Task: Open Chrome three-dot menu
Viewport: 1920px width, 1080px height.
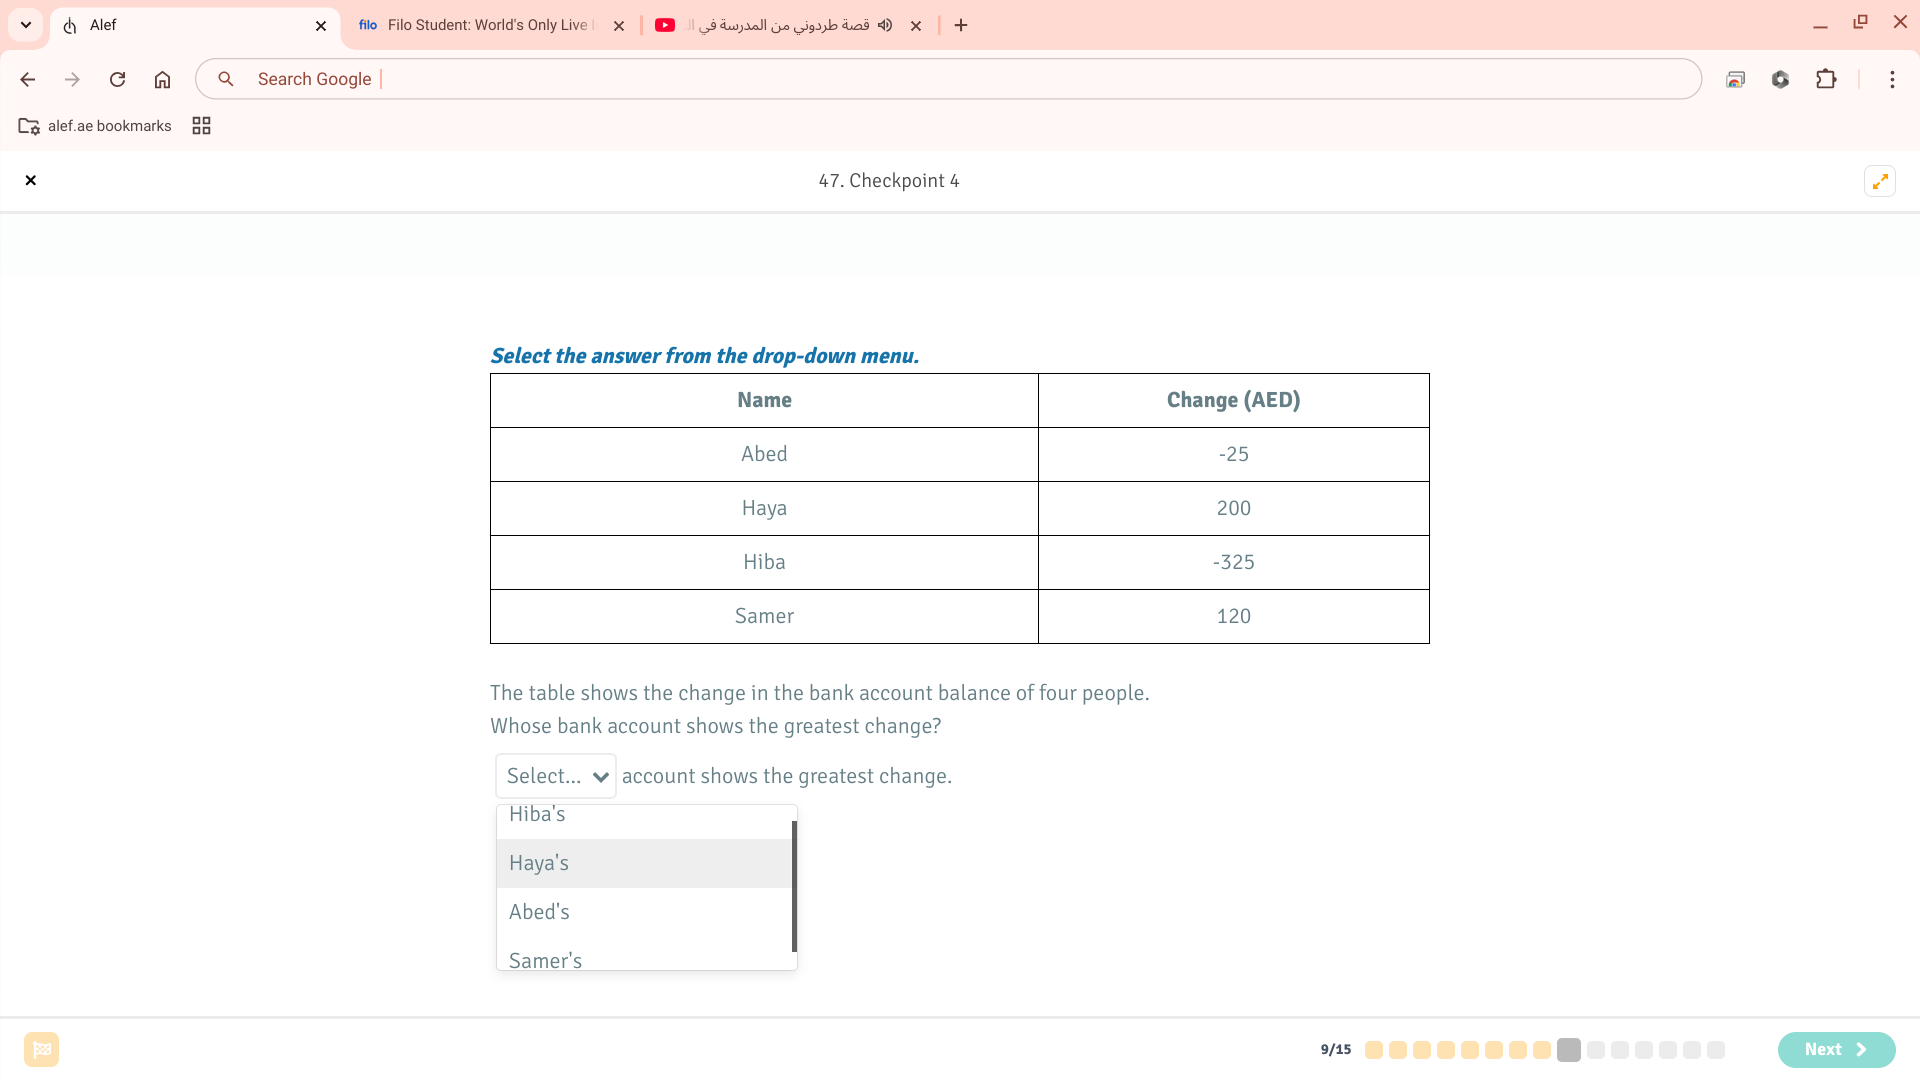Action: tap(1892, 79)
